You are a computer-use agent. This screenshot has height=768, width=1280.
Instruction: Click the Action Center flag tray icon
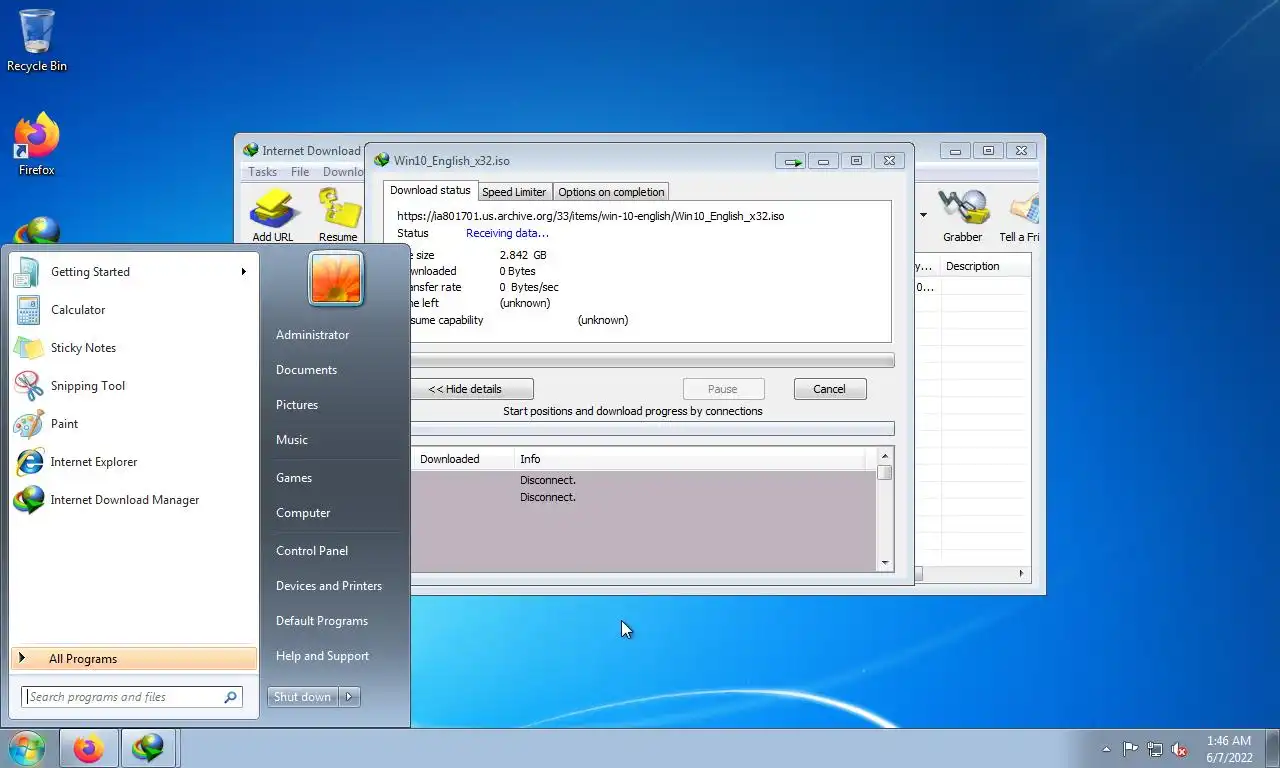click(x=1130, y=749)
